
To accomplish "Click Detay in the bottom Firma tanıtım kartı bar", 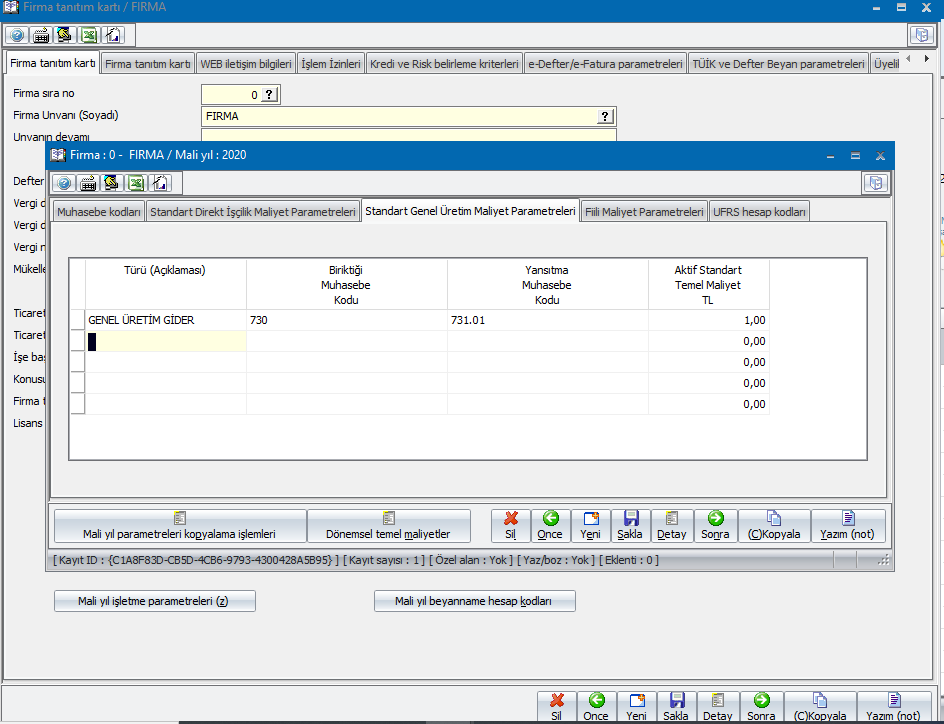I will (x=718, y=707).
